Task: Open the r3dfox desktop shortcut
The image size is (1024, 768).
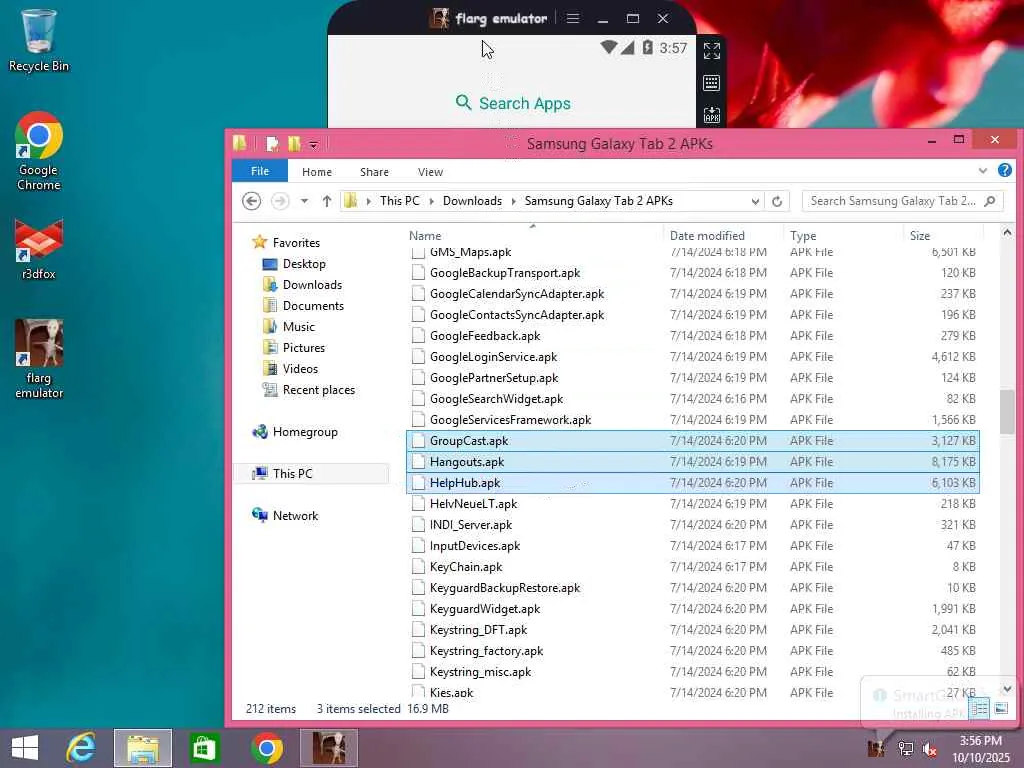Action: (x=39, y=249)
